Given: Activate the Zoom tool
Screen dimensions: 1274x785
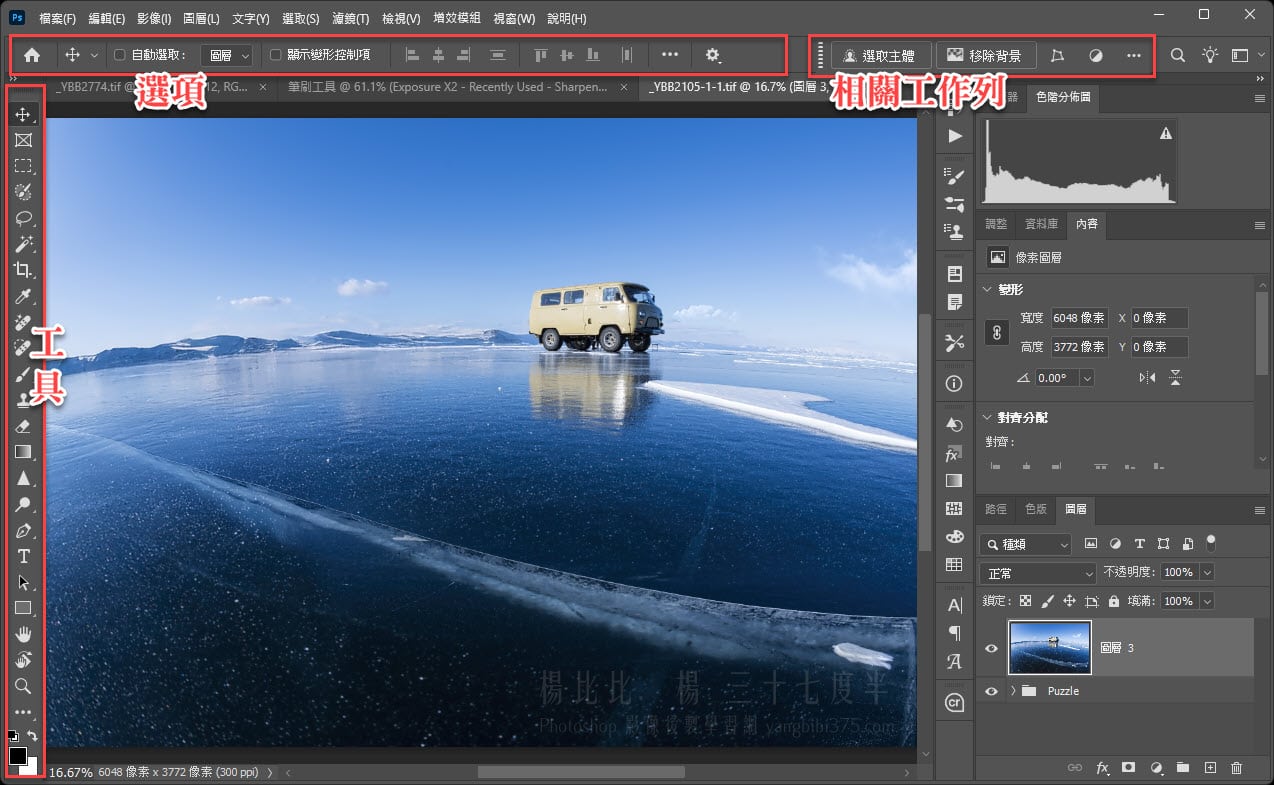Looking at the screenshot, I should pyautogui.click(x=23, y=687).
